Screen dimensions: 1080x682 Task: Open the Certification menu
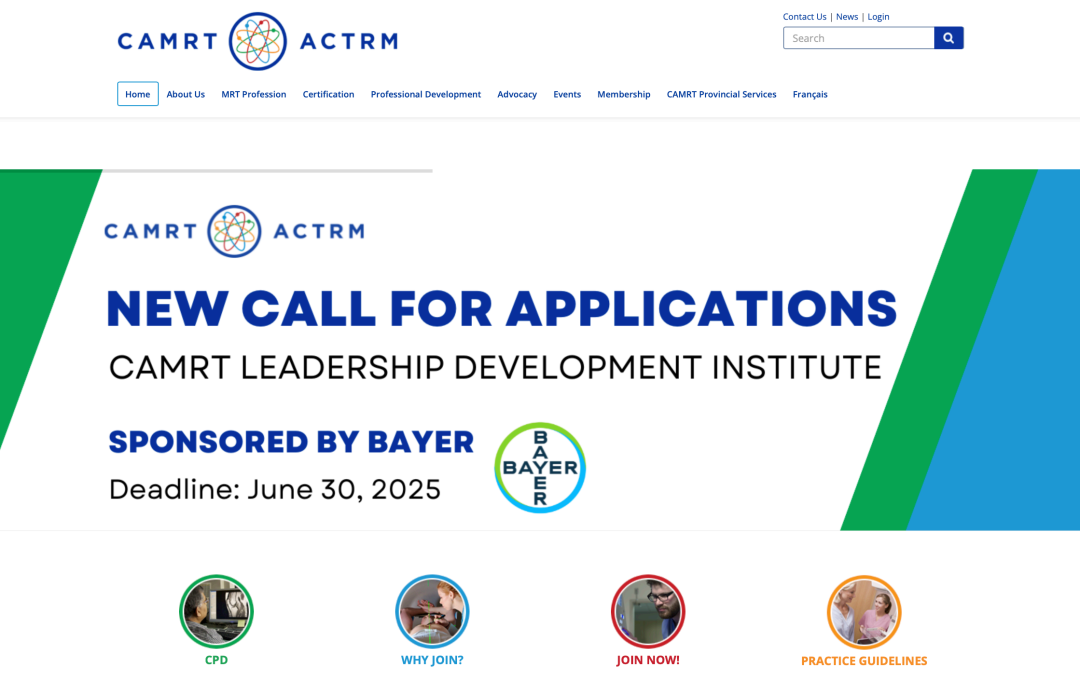(x=329, y=94)
